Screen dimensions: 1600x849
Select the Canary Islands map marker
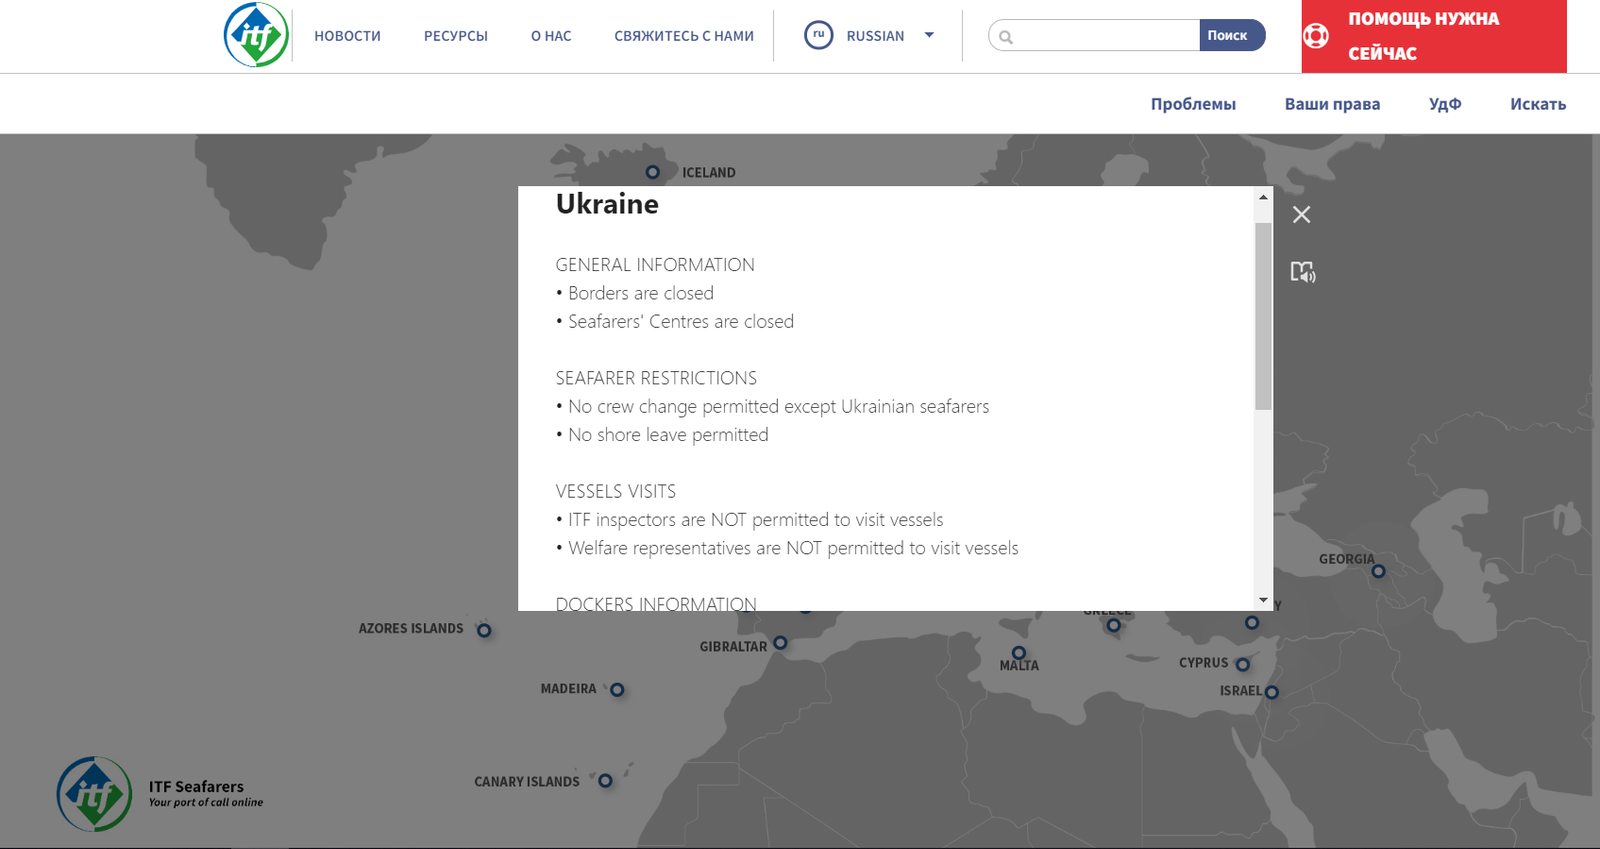tap(605, 781)
